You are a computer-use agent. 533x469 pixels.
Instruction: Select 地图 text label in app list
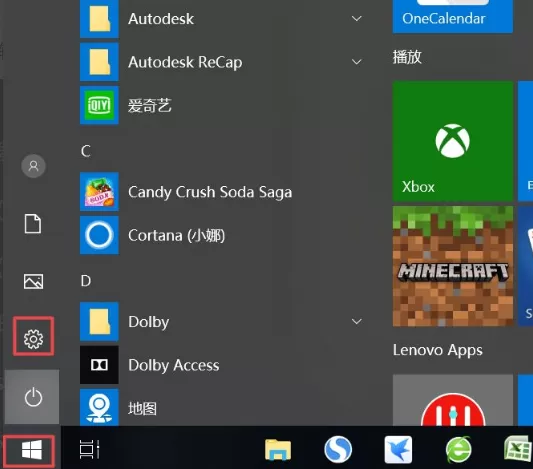point(142,408)
